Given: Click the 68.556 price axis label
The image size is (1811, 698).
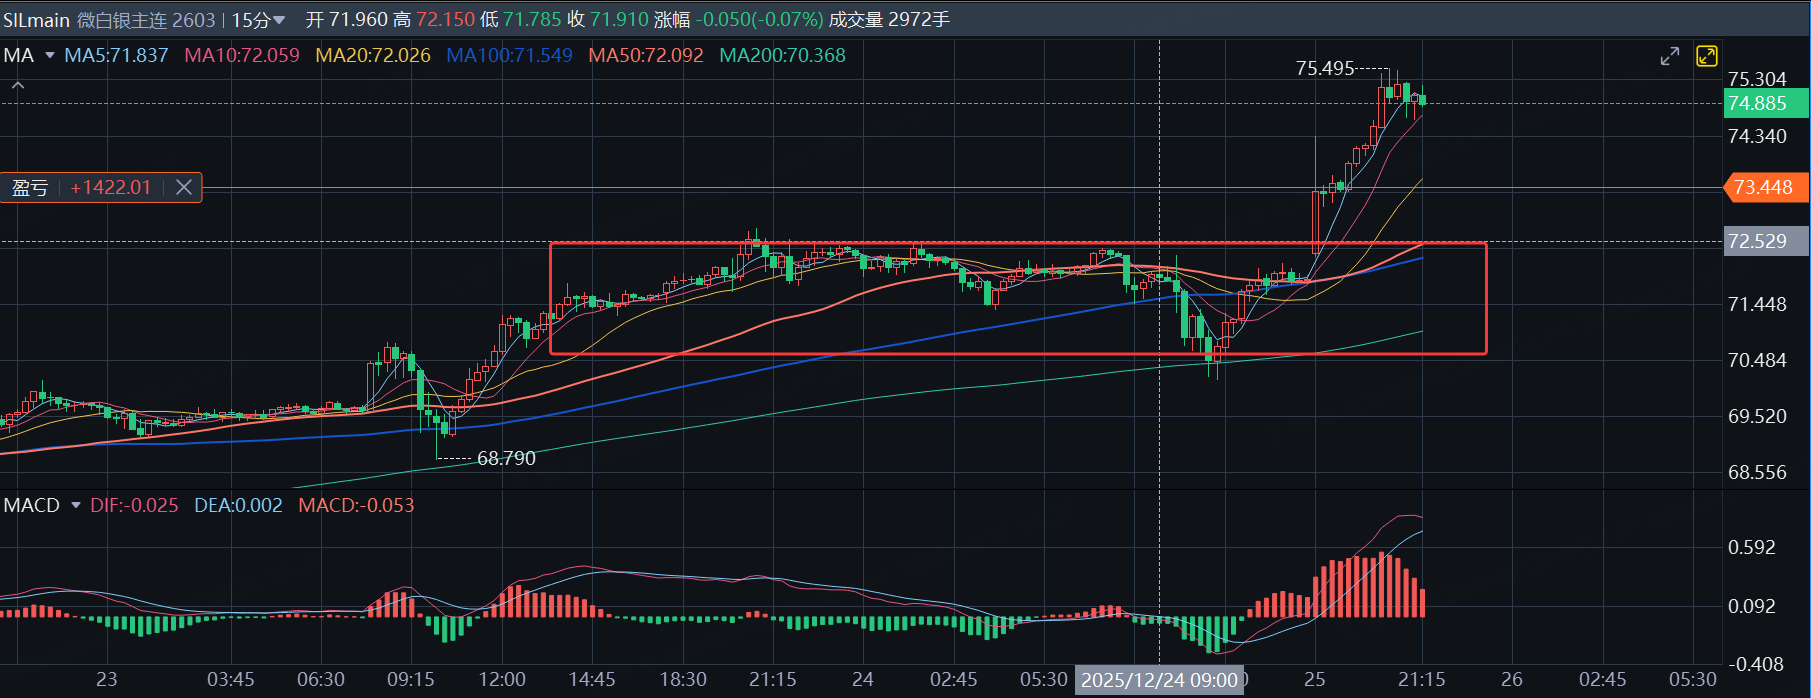Looking at the screenshot, I should tap(1757, 473).
